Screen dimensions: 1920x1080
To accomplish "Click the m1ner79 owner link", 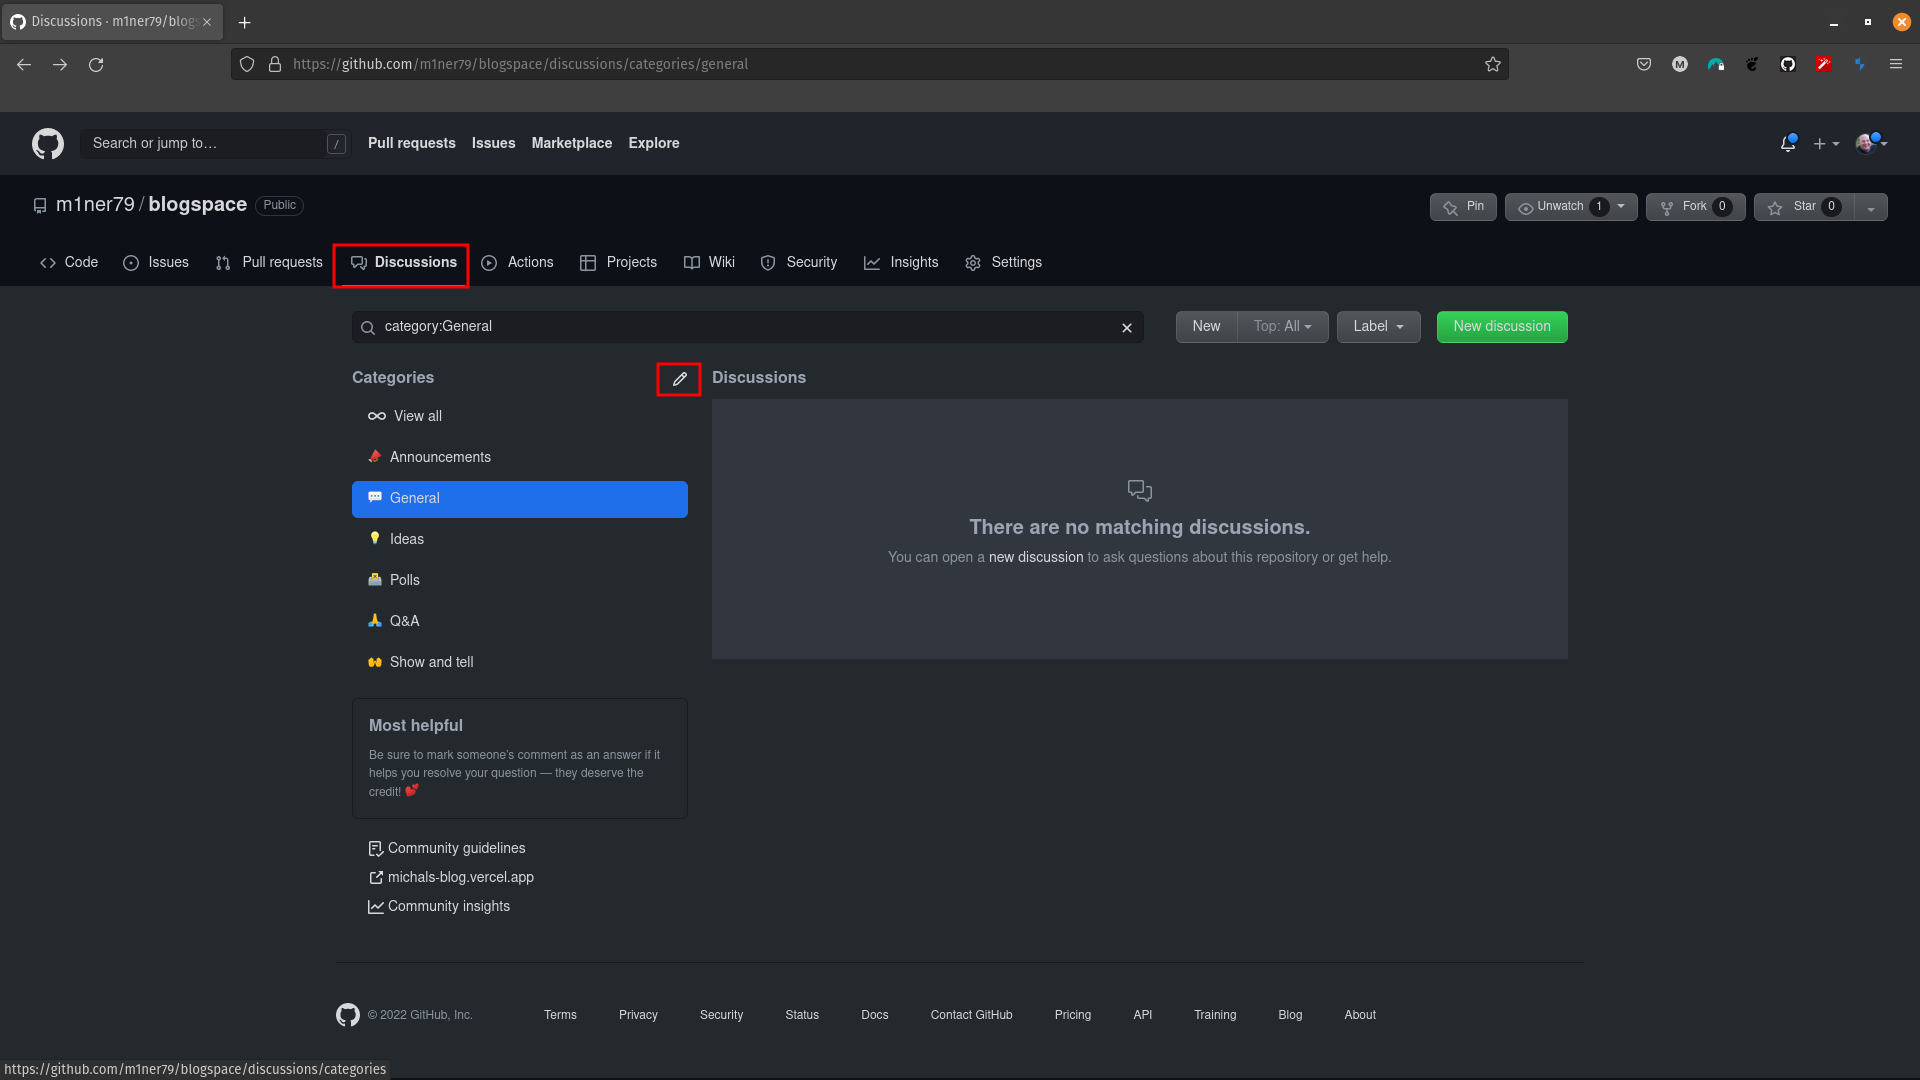I will click(95, 205).
